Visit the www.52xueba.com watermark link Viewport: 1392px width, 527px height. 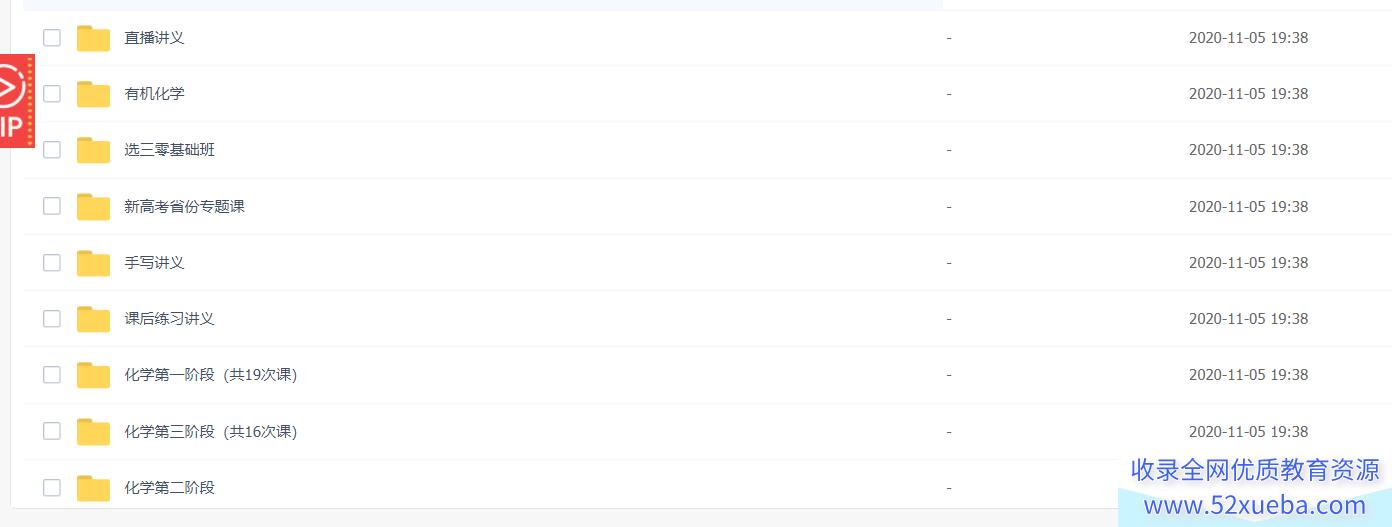(x=1255, y=505)
